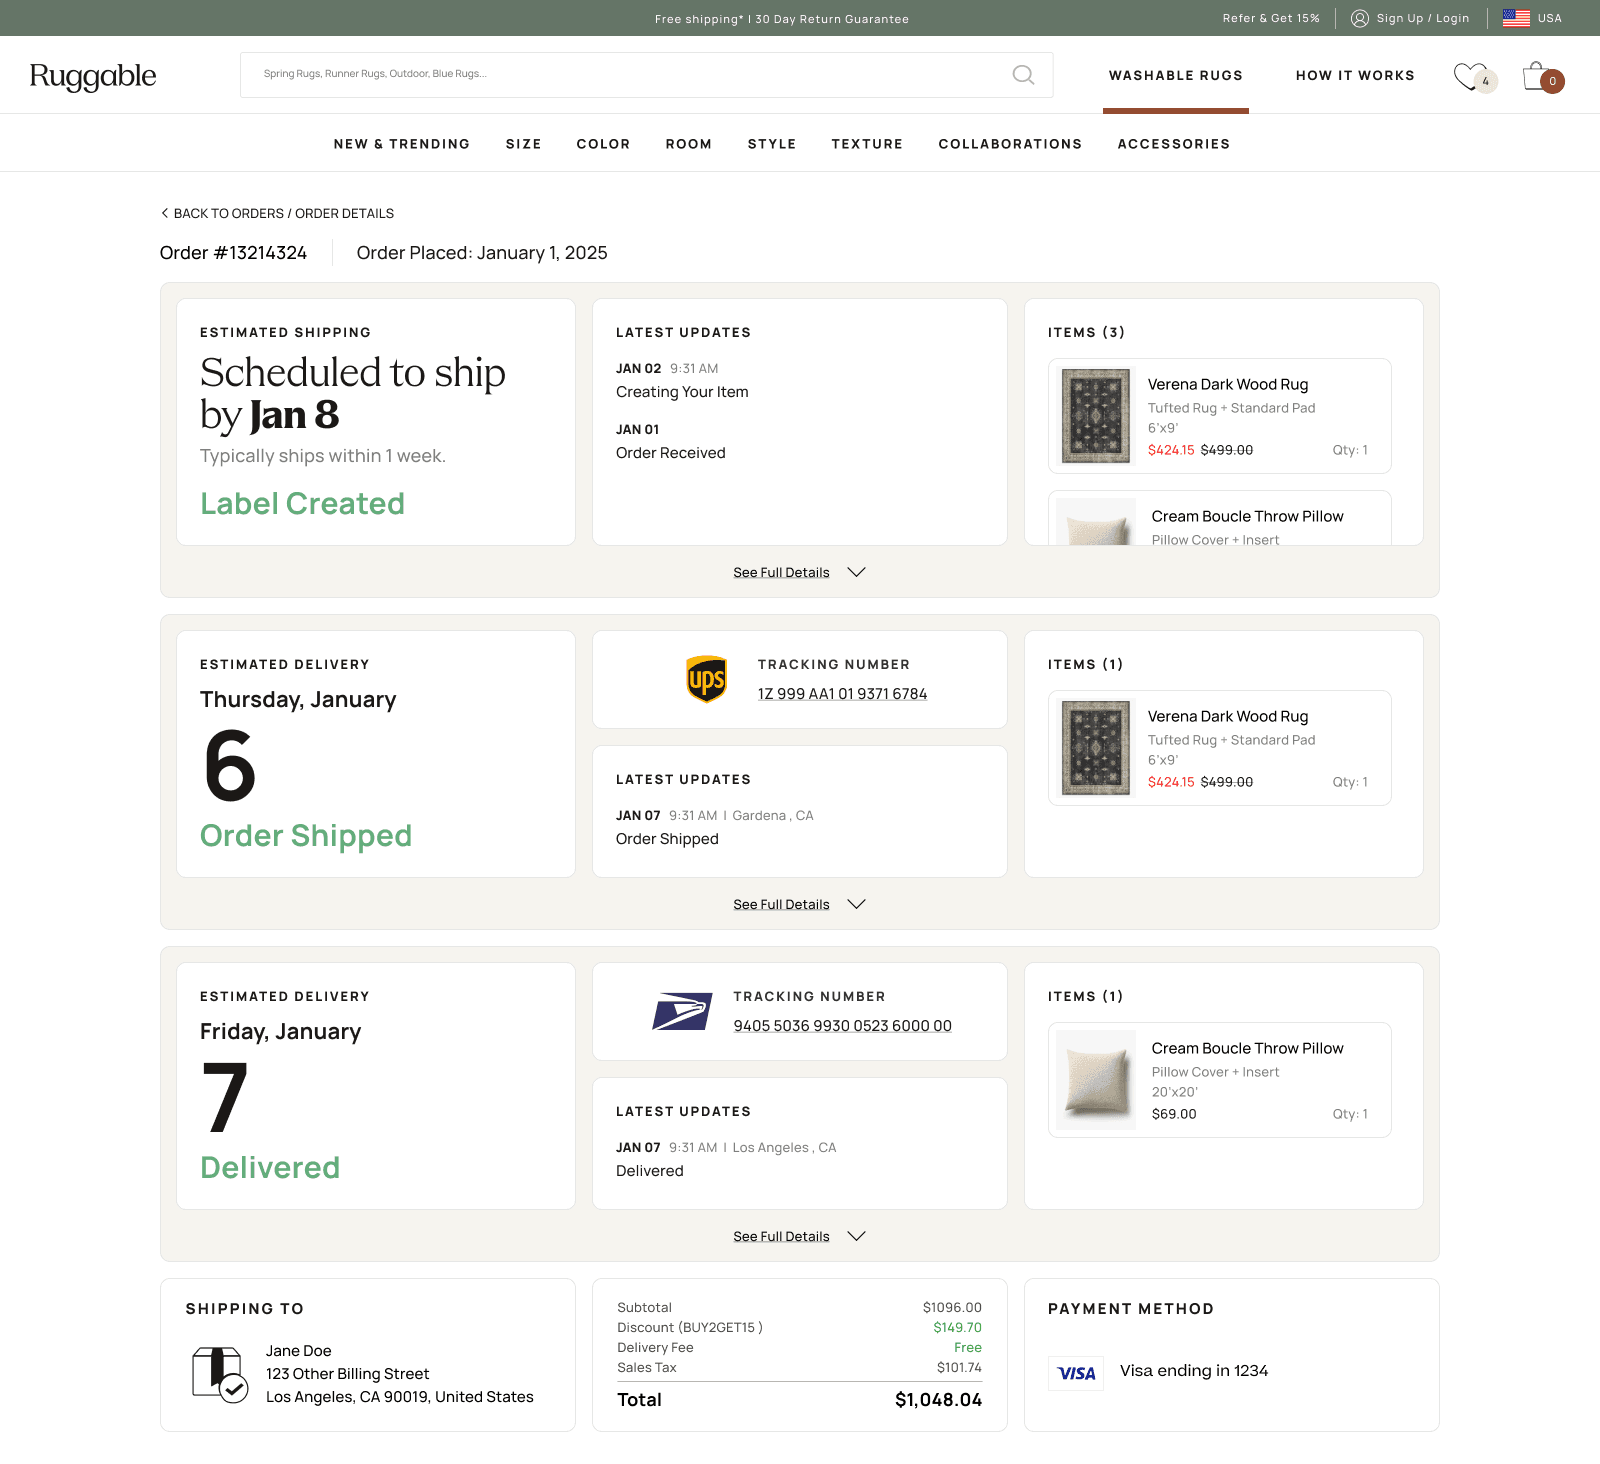The height and width of the screenshot is (1464, 1600).
Task: Open USPS tracking number 9405 5036 link
Action: [x=842, y=1026]
